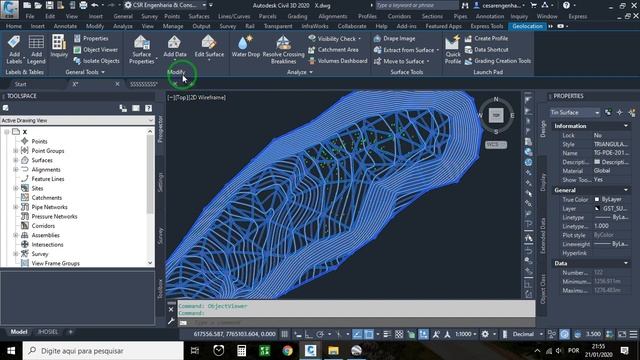This screenshot has height=360, width=640.
Task: Click the Quick Select icon in Properties palette
Action: (632, 112)
